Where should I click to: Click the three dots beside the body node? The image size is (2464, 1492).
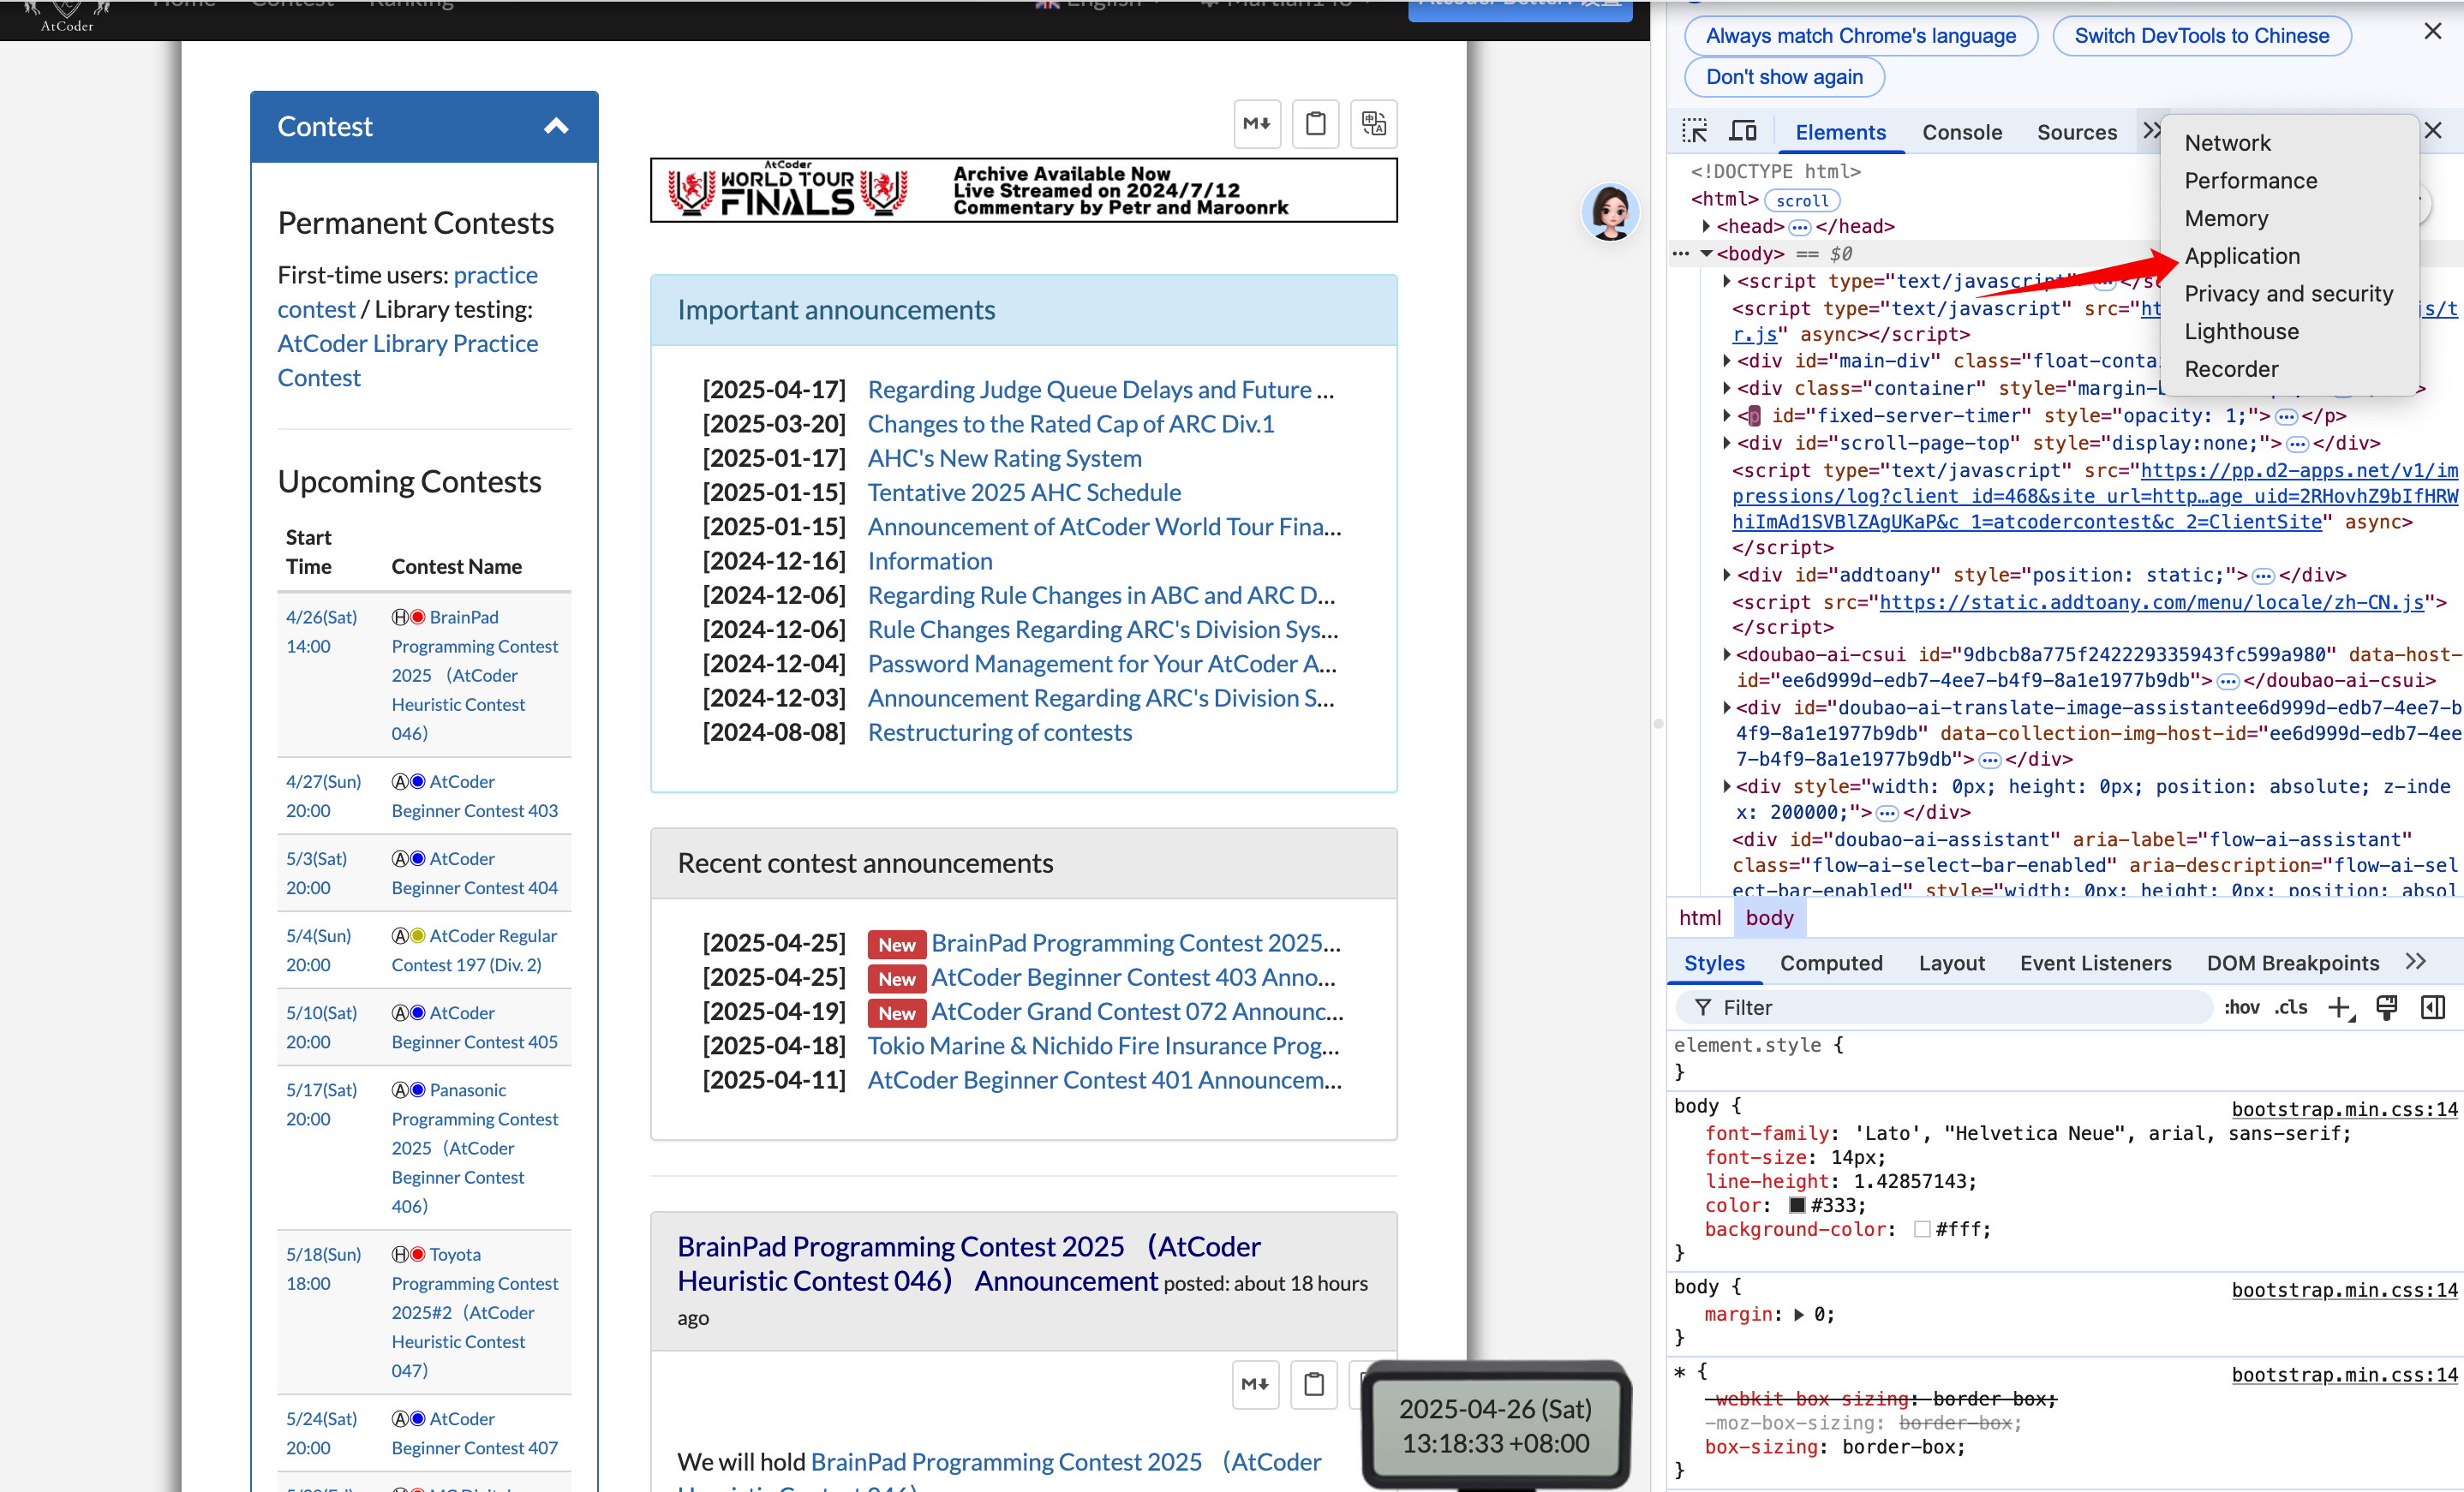[x=1680, y=254]
